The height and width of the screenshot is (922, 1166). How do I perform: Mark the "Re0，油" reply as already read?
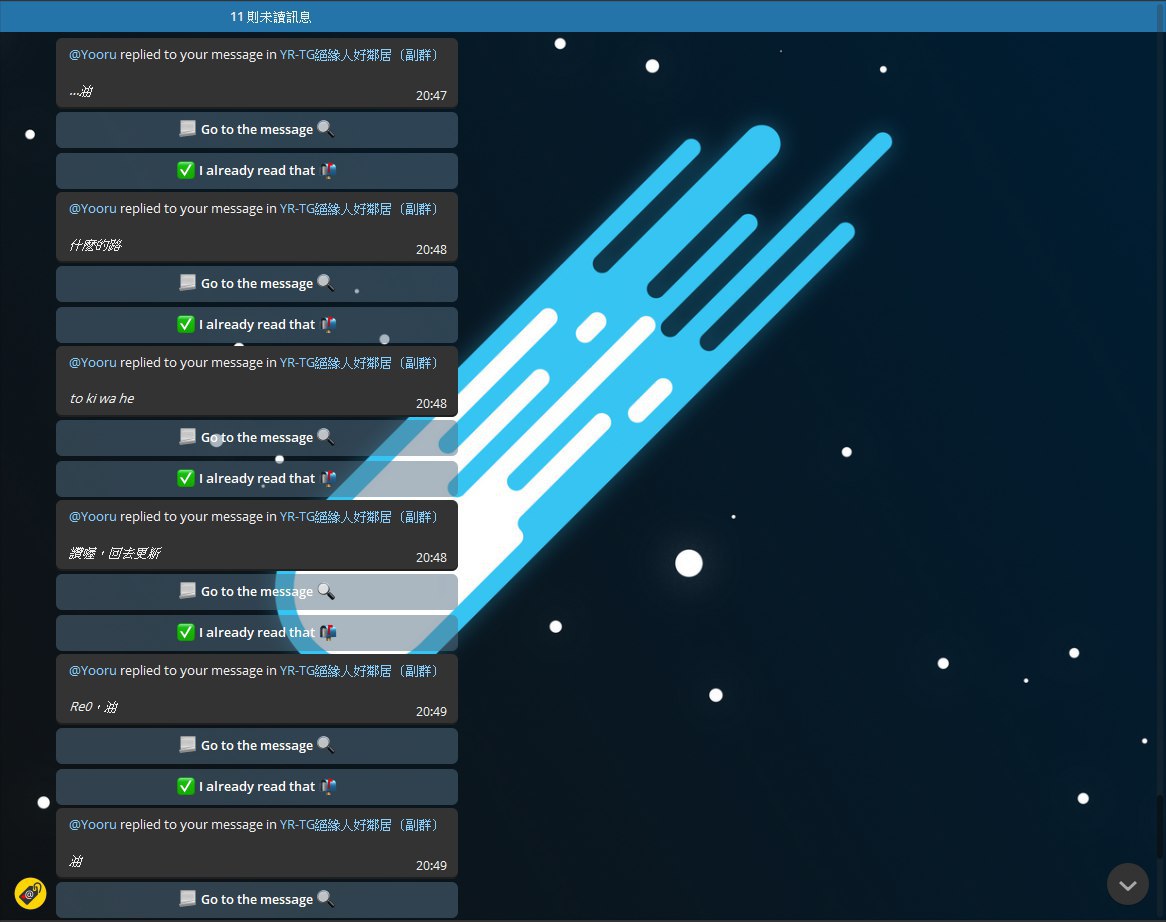coord(257,787)
